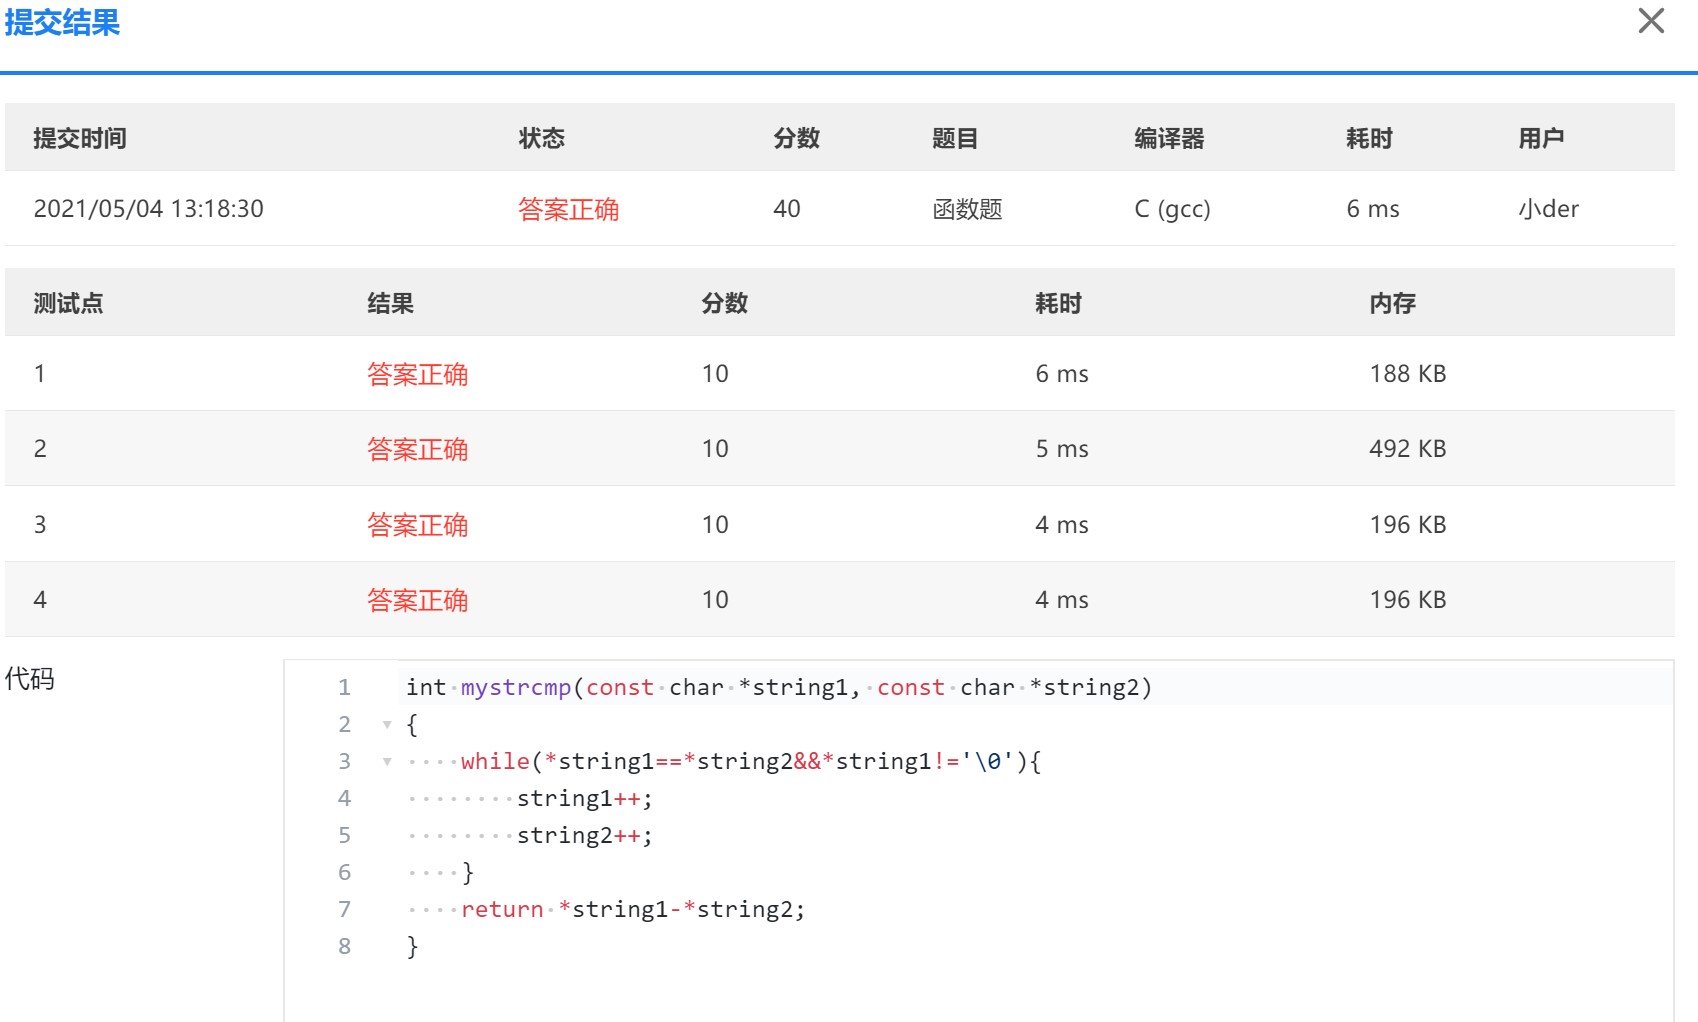Collapse the function body fold arrow on line 2
Image resolution: width=1698 pixels, height=1022 pixels.
coord(387,725)
